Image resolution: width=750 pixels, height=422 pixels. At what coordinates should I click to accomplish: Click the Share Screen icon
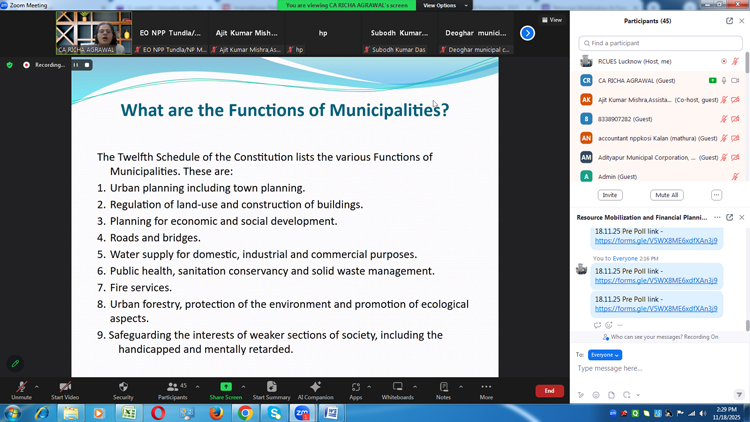point(226,389)
